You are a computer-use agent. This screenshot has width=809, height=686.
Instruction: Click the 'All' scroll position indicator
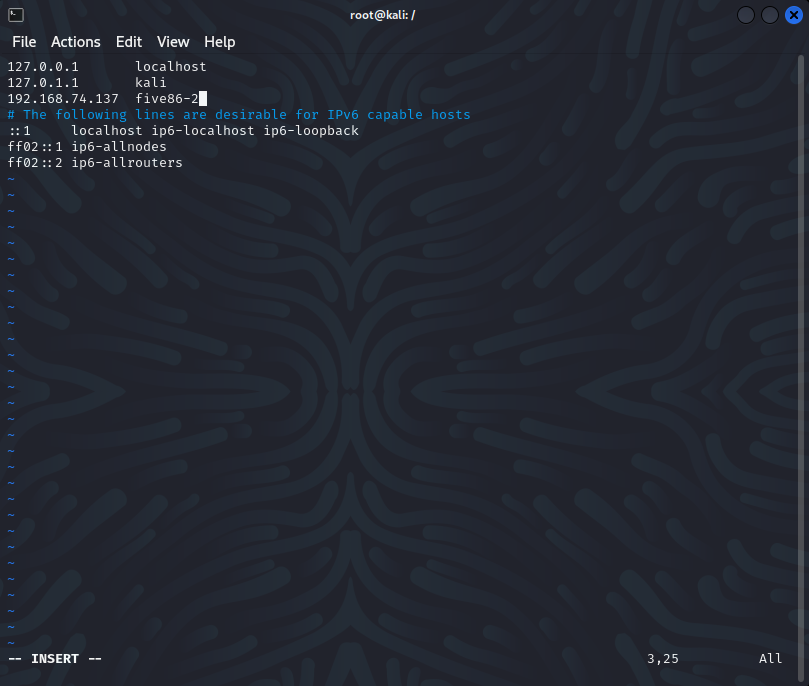(770, 659)
